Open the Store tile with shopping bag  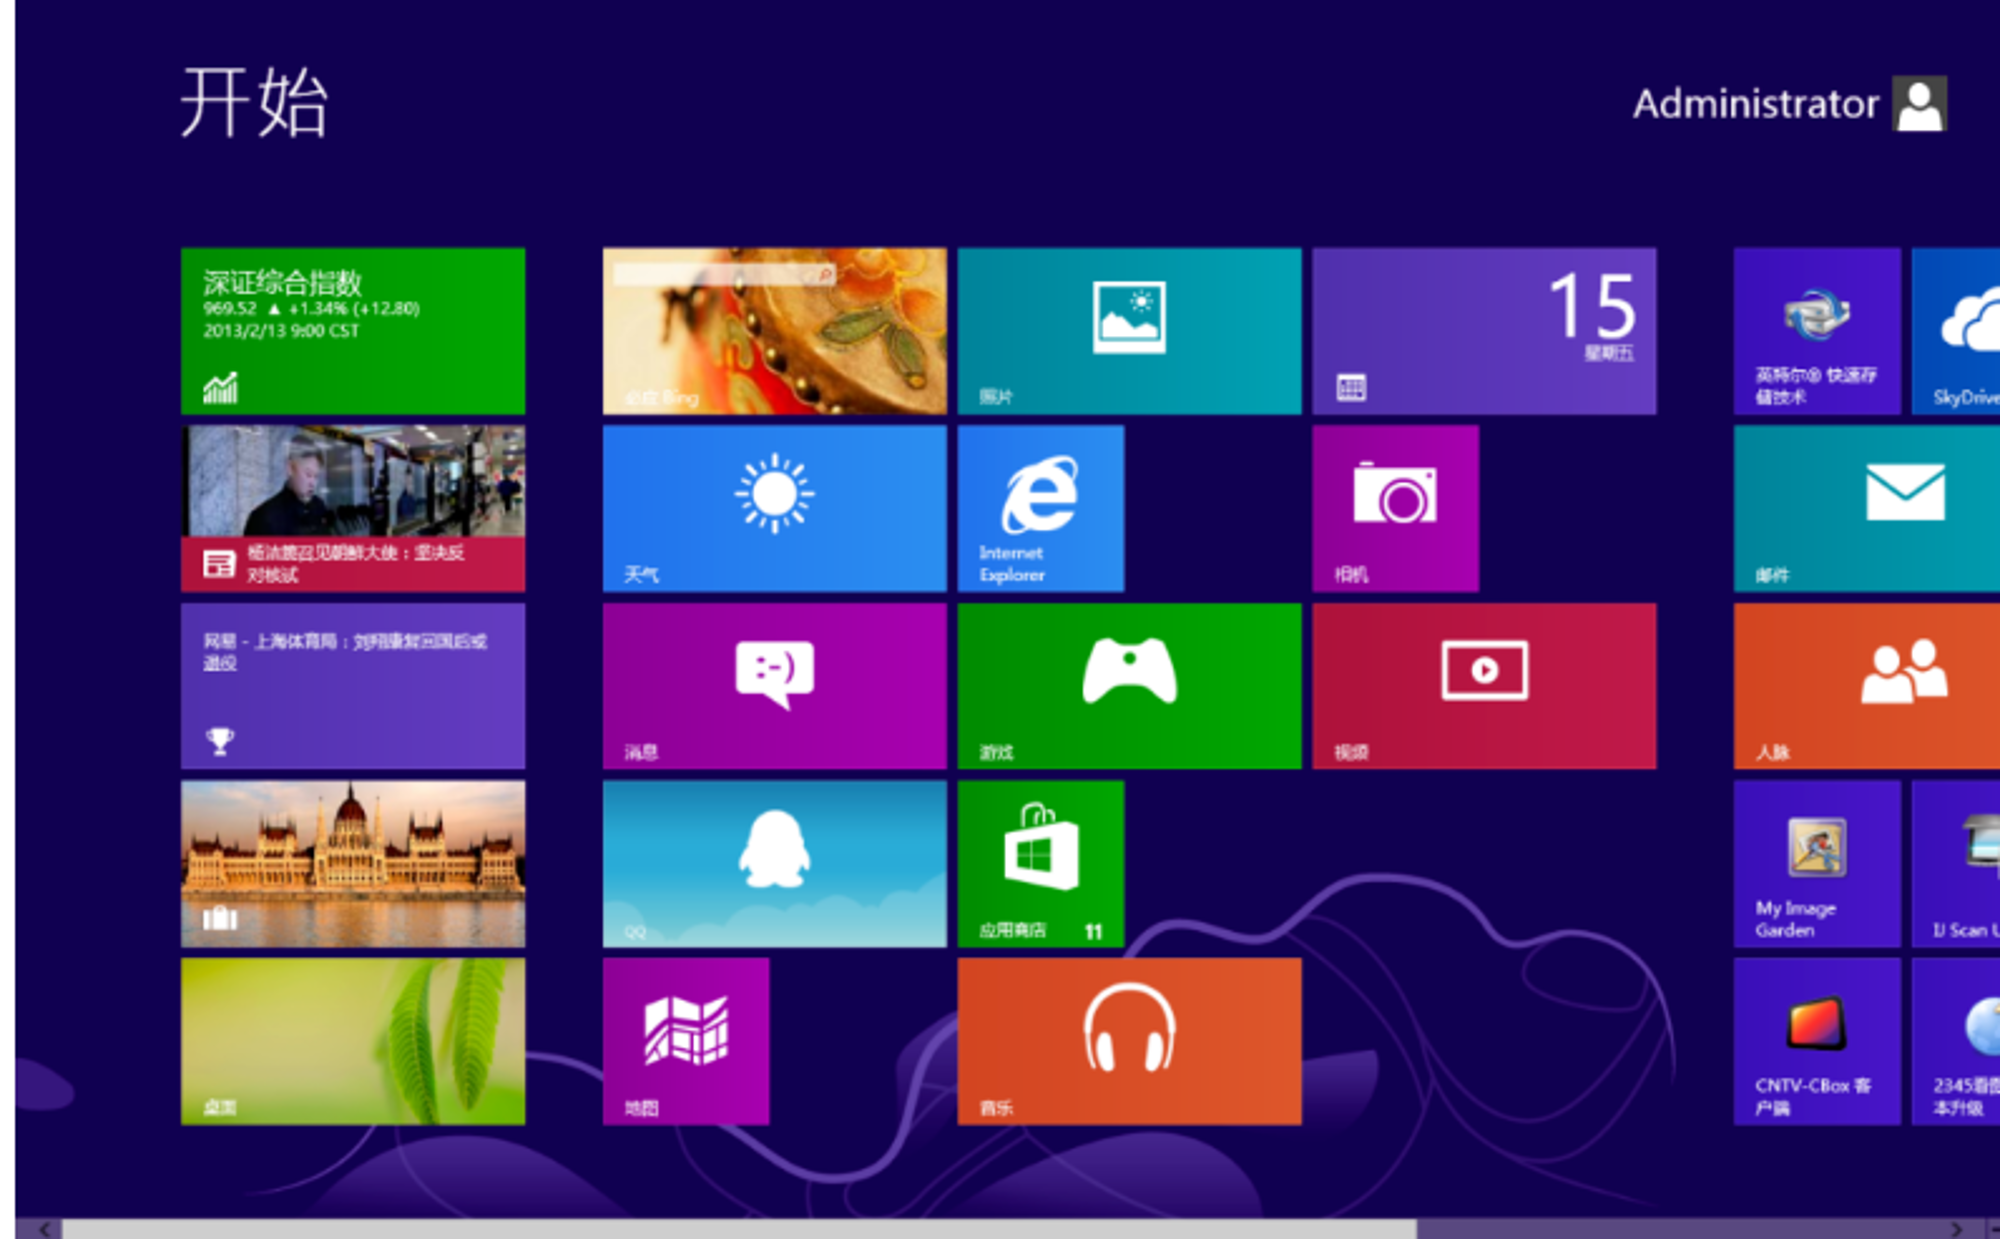[x=1041, y=864]
